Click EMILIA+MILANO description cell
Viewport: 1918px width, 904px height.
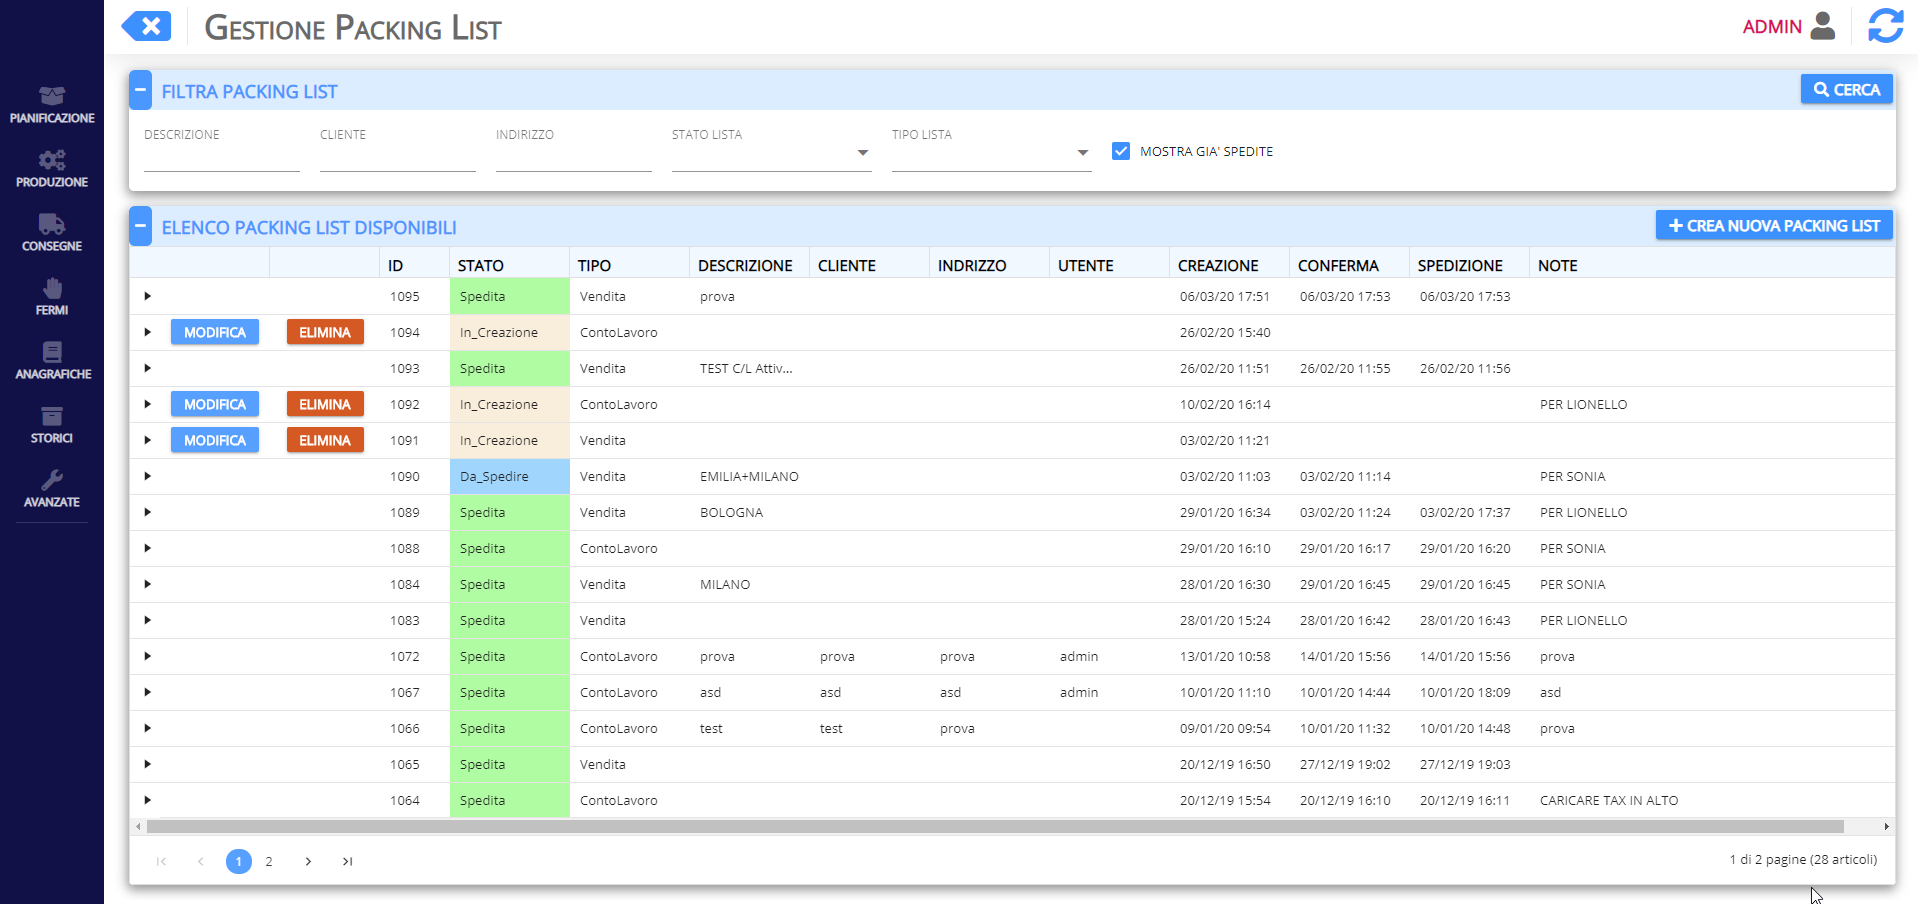[x=749, y=476]
